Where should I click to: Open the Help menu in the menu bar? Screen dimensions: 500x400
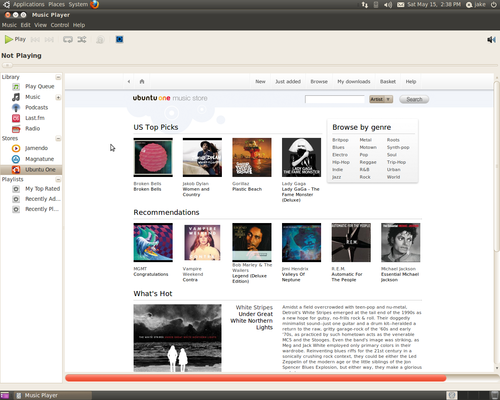point(79,25)
